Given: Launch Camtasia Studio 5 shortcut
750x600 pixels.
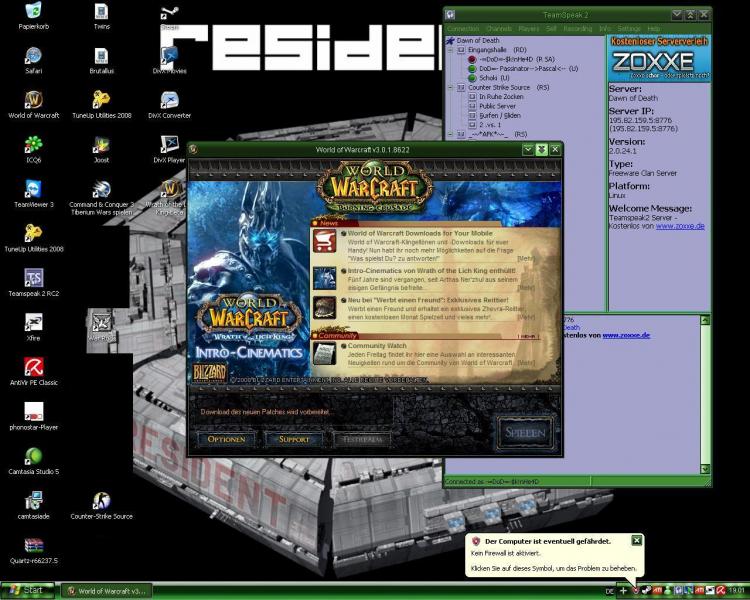Looking at the screenshot, I should click(33, 460).
